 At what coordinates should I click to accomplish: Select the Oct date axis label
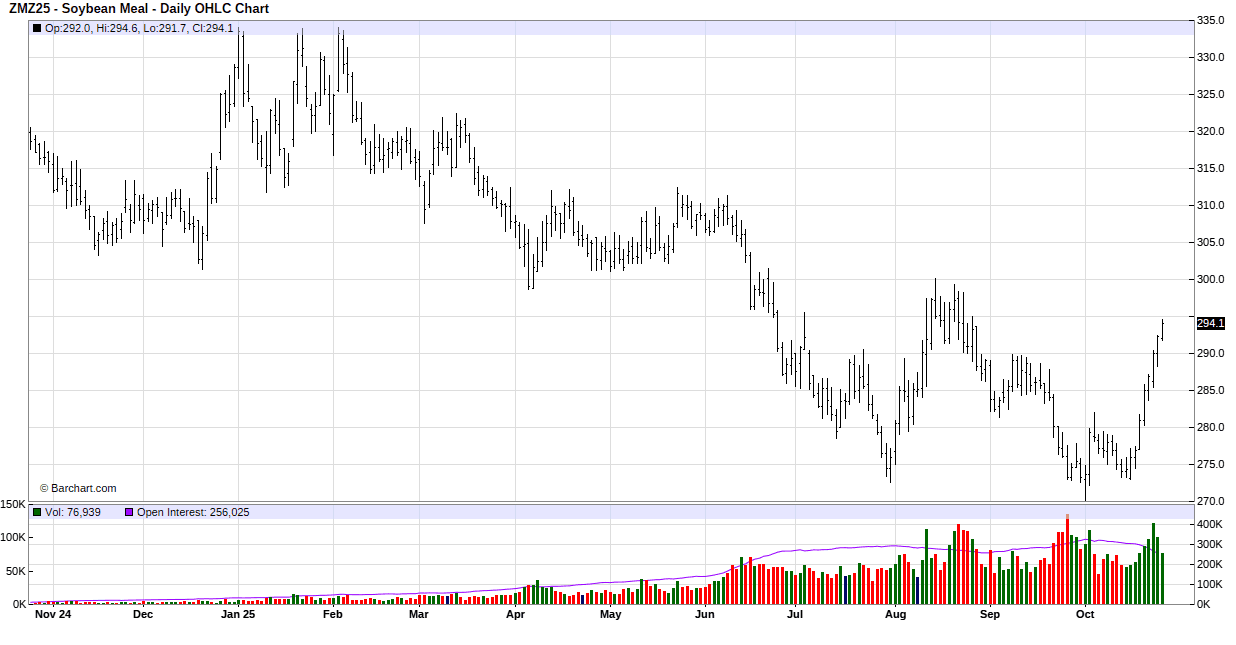tap(1085, 615)
